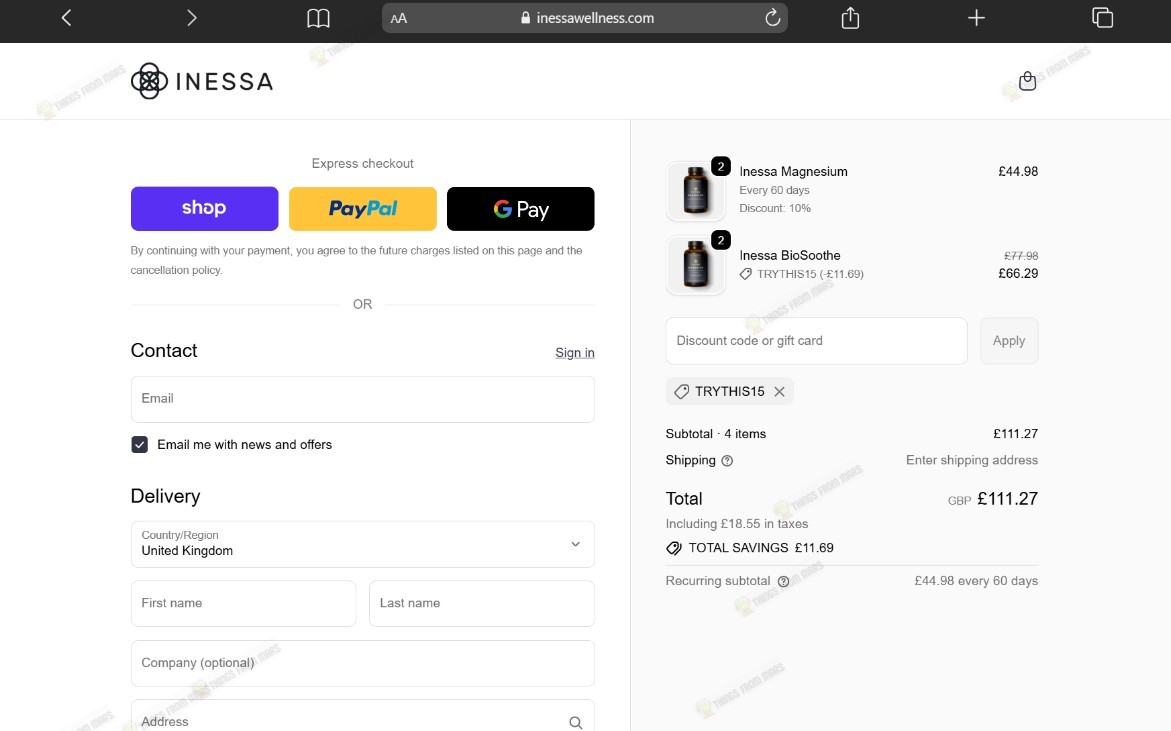The height and width of the screenshot is (731, 1171).
Task: Click the 'Subtotal · 4 items' label
Action: pyautogui.click(x=715, y=434)
